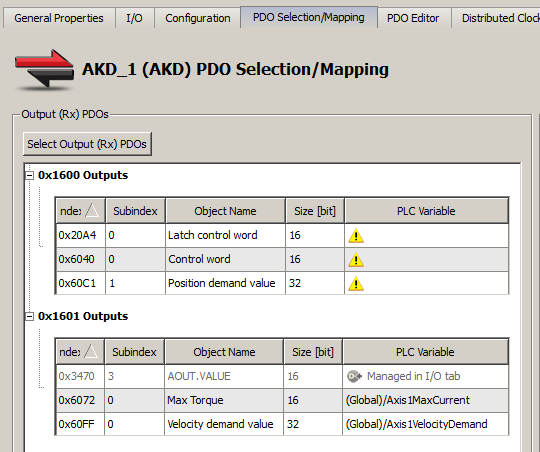Image resolution: width=540 pixels, height=452 pixels.
Task: Sort 0x1601 table by Index header arrow
Action: point(91,352)
